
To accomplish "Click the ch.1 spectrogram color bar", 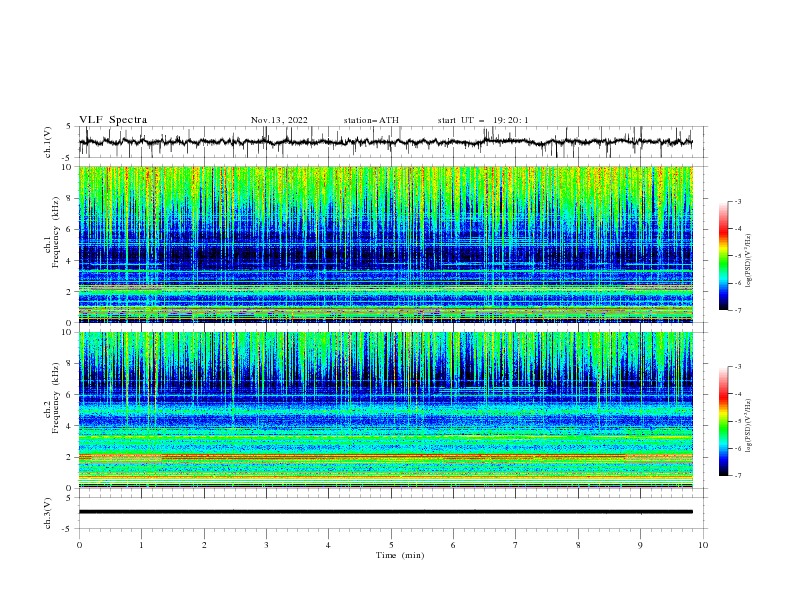I will 724,256.
